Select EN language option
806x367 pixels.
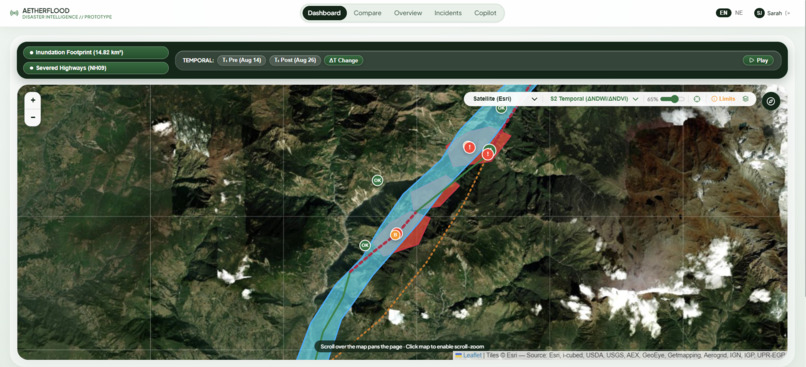point(723,13)
